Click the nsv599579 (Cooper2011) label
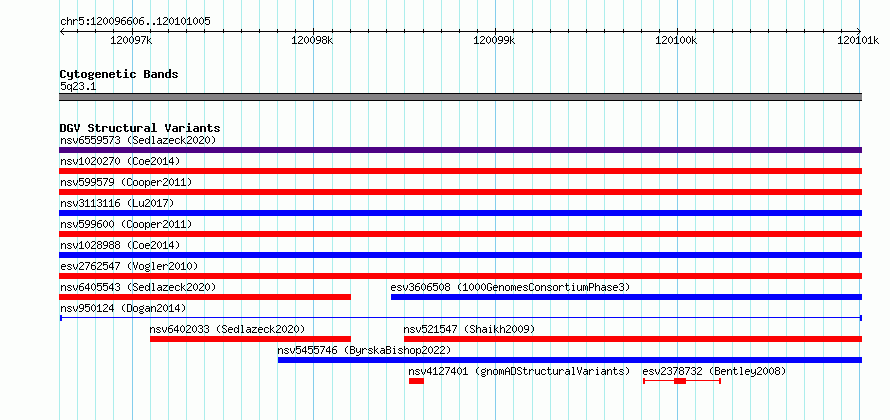Screen dimensions: 890x420 [x=126, y=182]
